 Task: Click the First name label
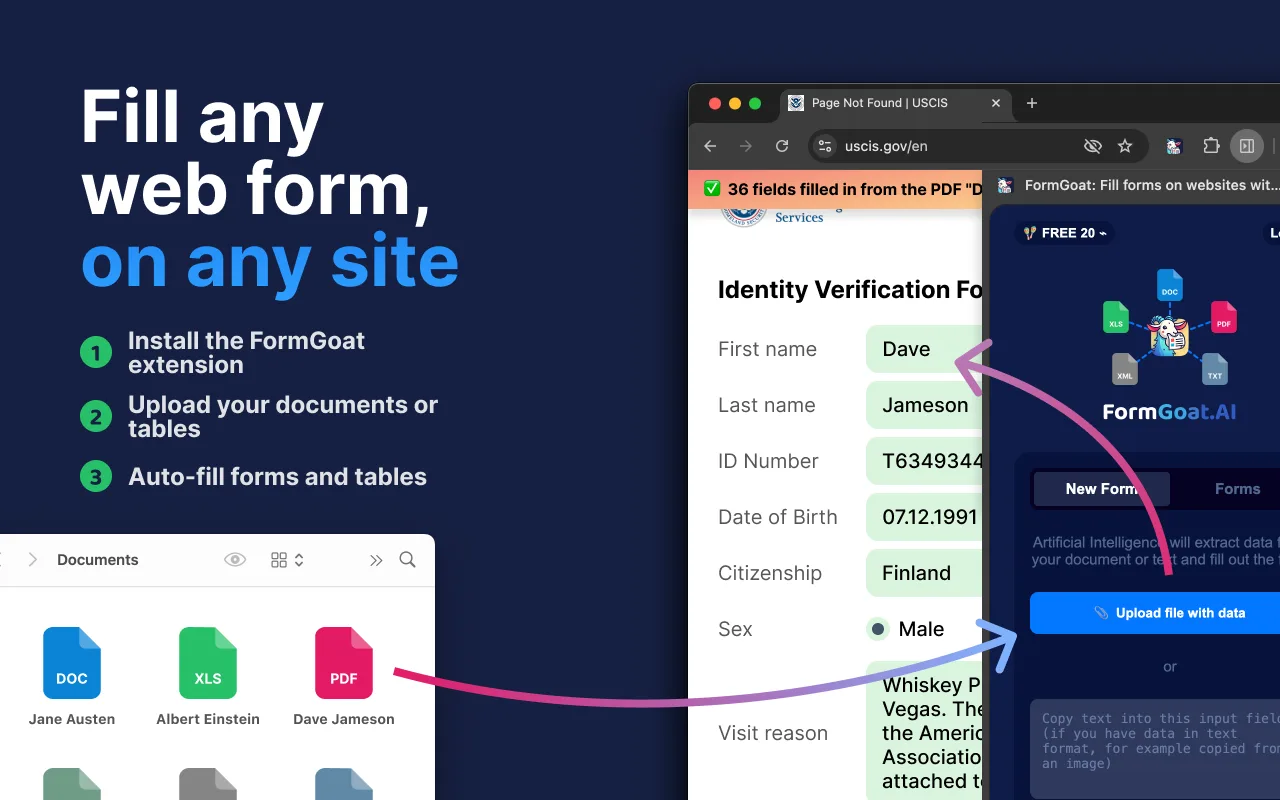click(767, 349)
